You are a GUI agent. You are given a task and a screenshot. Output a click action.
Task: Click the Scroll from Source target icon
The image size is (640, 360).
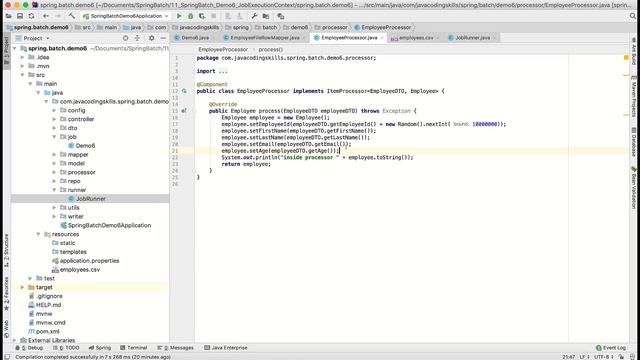click(125, 38)
